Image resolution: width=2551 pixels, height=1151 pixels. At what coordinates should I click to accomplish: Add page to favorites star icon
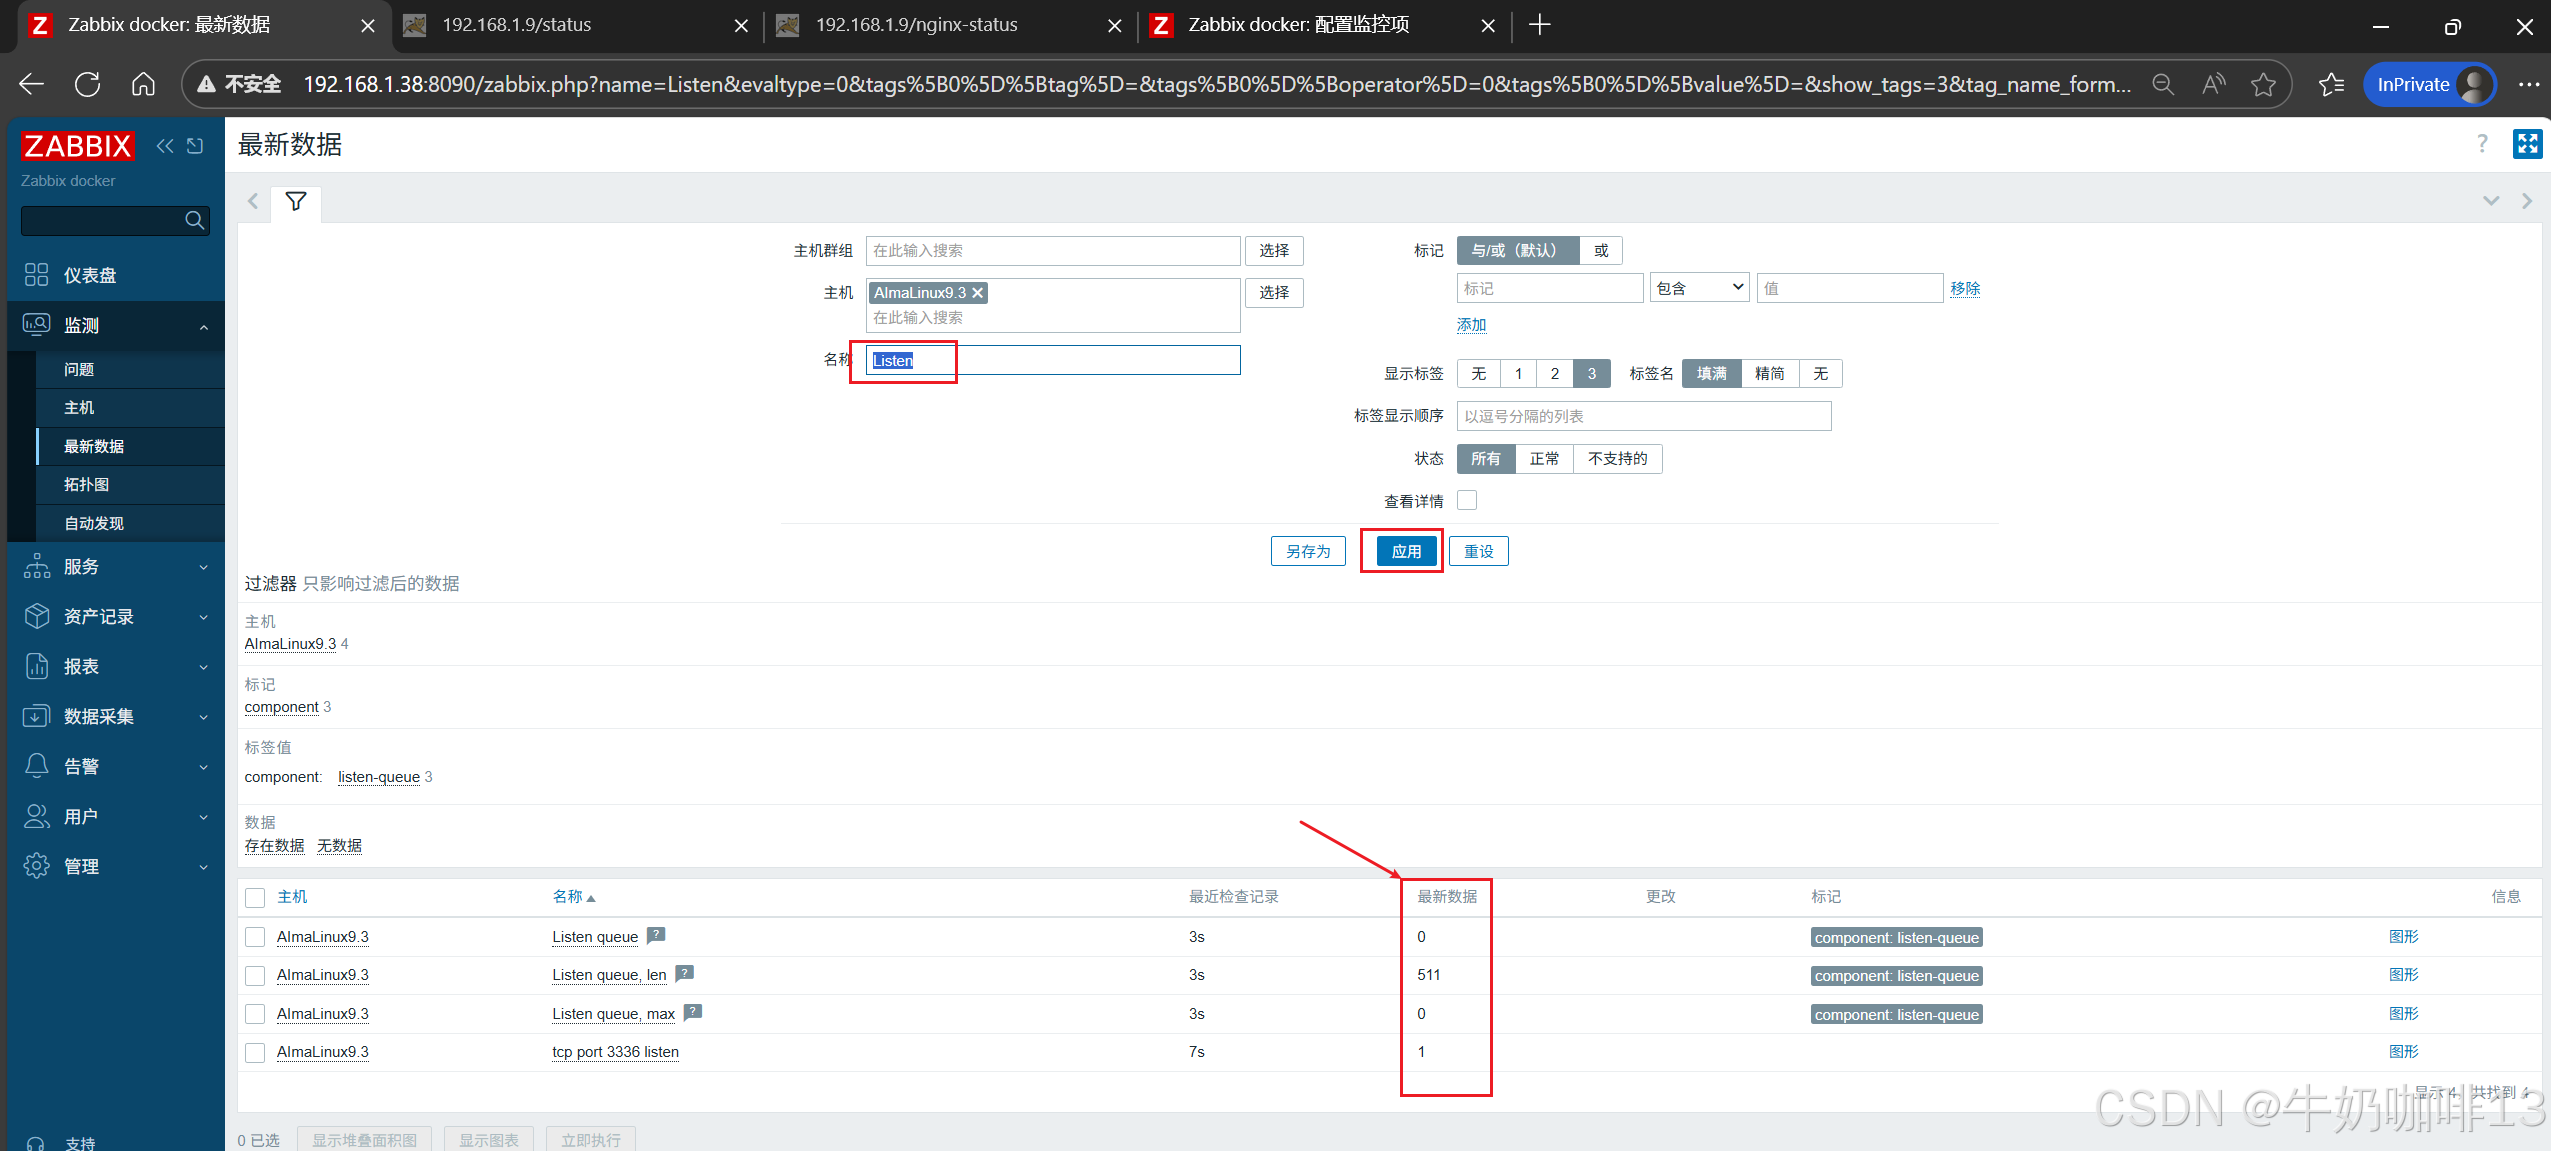(x=2263, y=85)
